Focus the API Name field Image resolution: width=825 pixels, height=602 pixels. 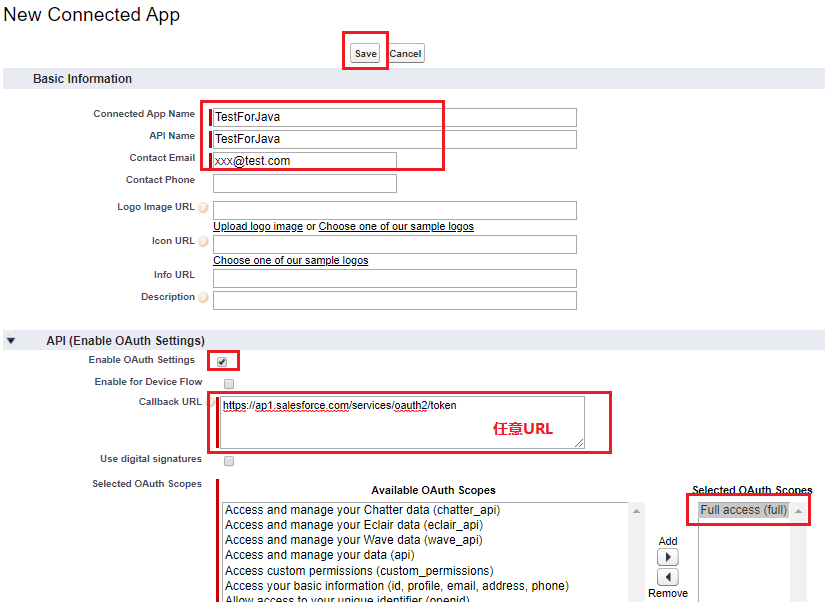point(395,139)
